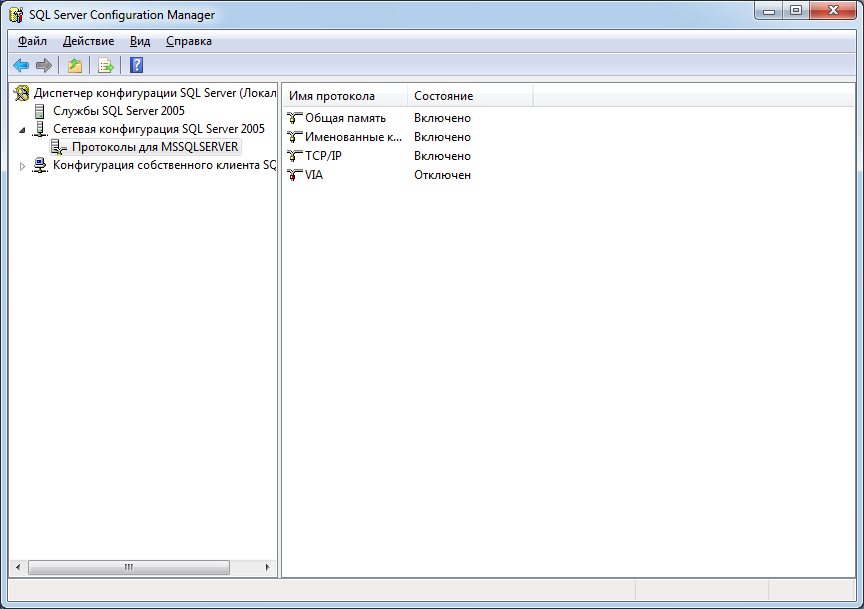Viewport: 864px width, 609px height.
Task: Click the TCP/IP protocol icon
Action: tap(295, 156)
